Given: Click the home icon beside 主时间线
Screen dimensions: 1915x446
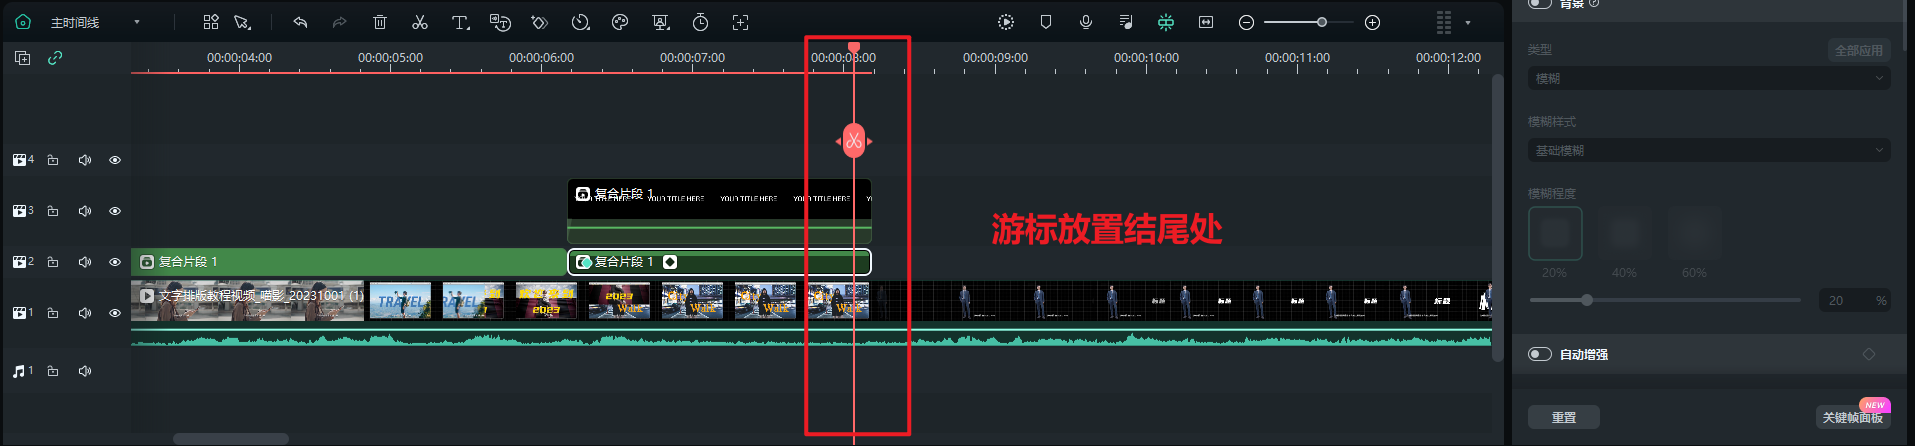Looking at the screenshot, I should pyautogui.click(x=23, y=22).
